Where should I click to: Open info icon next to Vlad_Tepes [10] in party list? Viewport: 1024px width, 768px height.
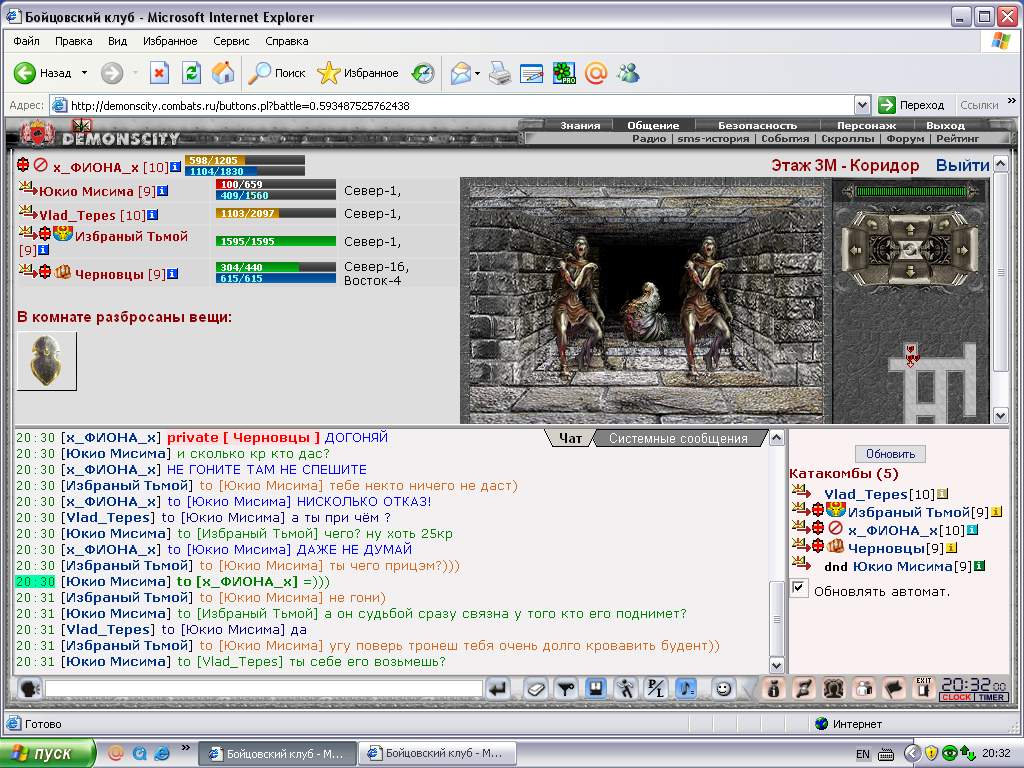[152, 215]
